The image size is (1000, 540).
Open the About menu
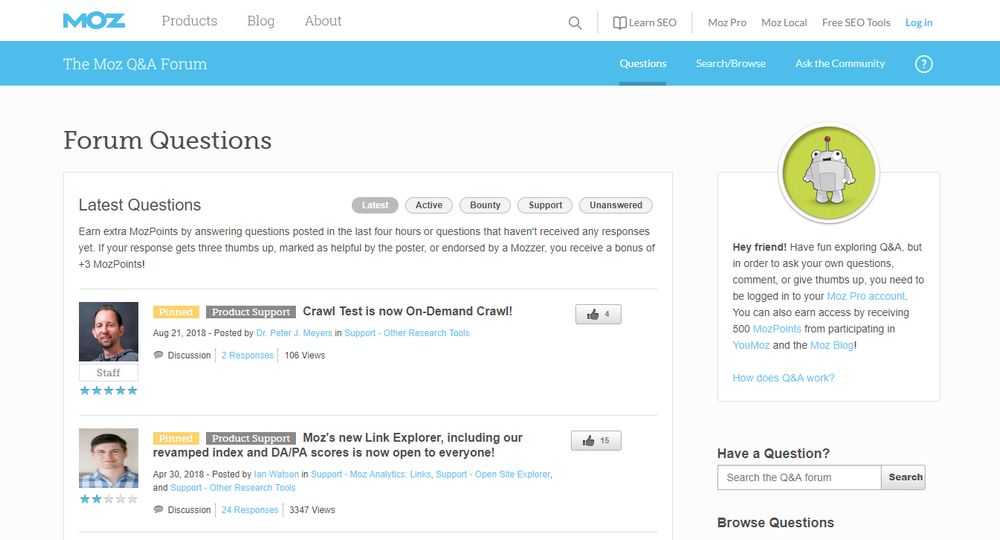323,21
